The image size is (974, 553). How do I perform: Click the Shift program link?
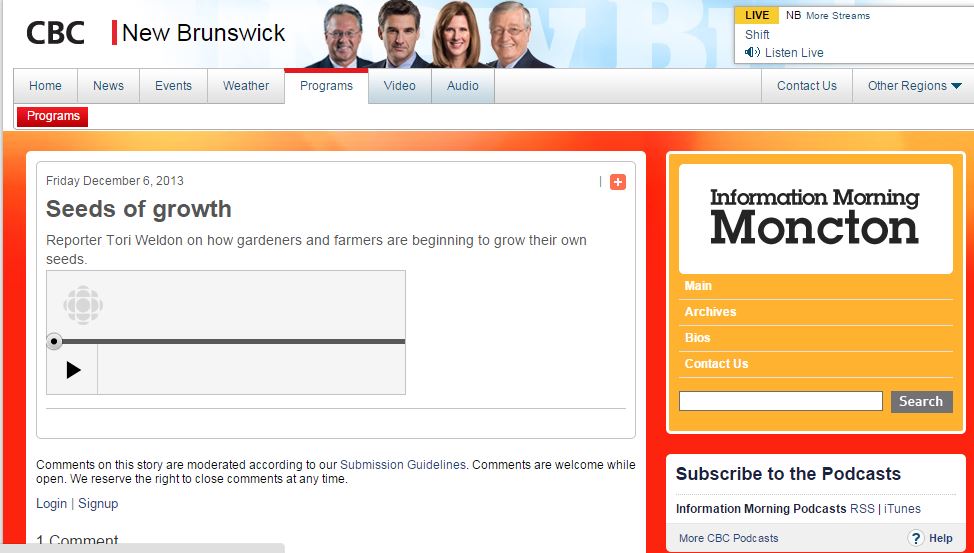[757, 35]
